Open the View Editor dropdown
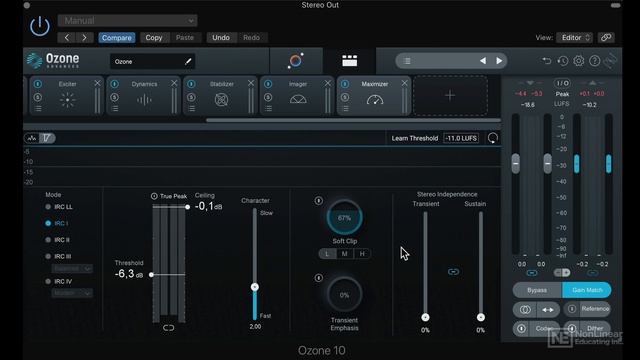The width and height of the screenshot is (640, 360). pyautogui.click(x=575, y=38)
